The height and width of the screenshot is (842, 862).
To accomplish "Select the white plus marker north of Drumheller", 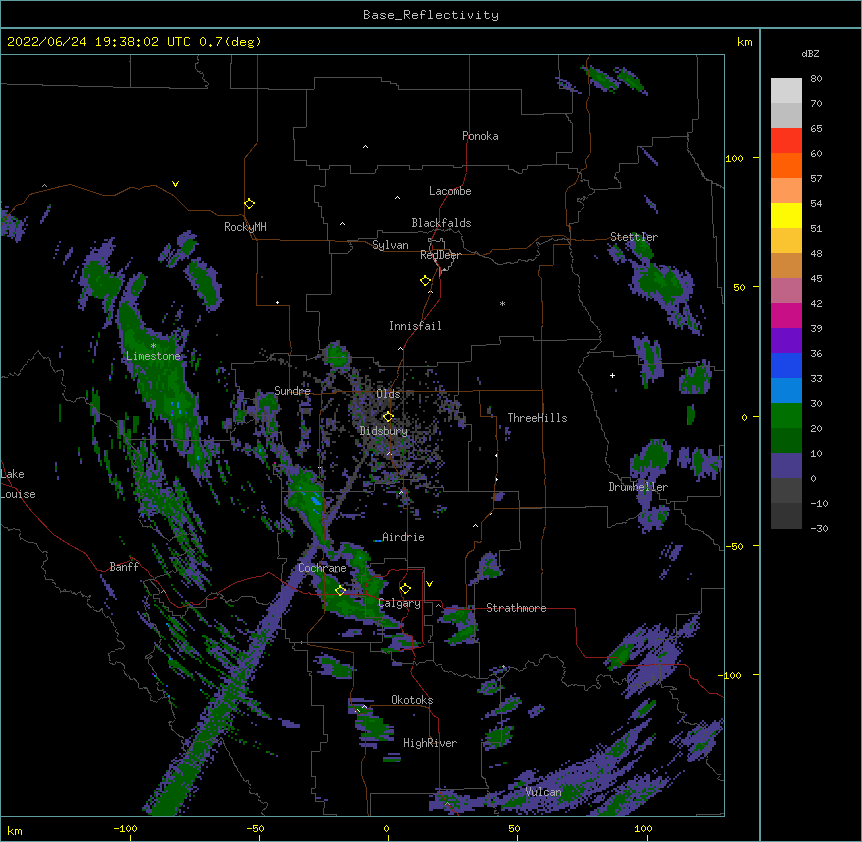I will (612, 375).
